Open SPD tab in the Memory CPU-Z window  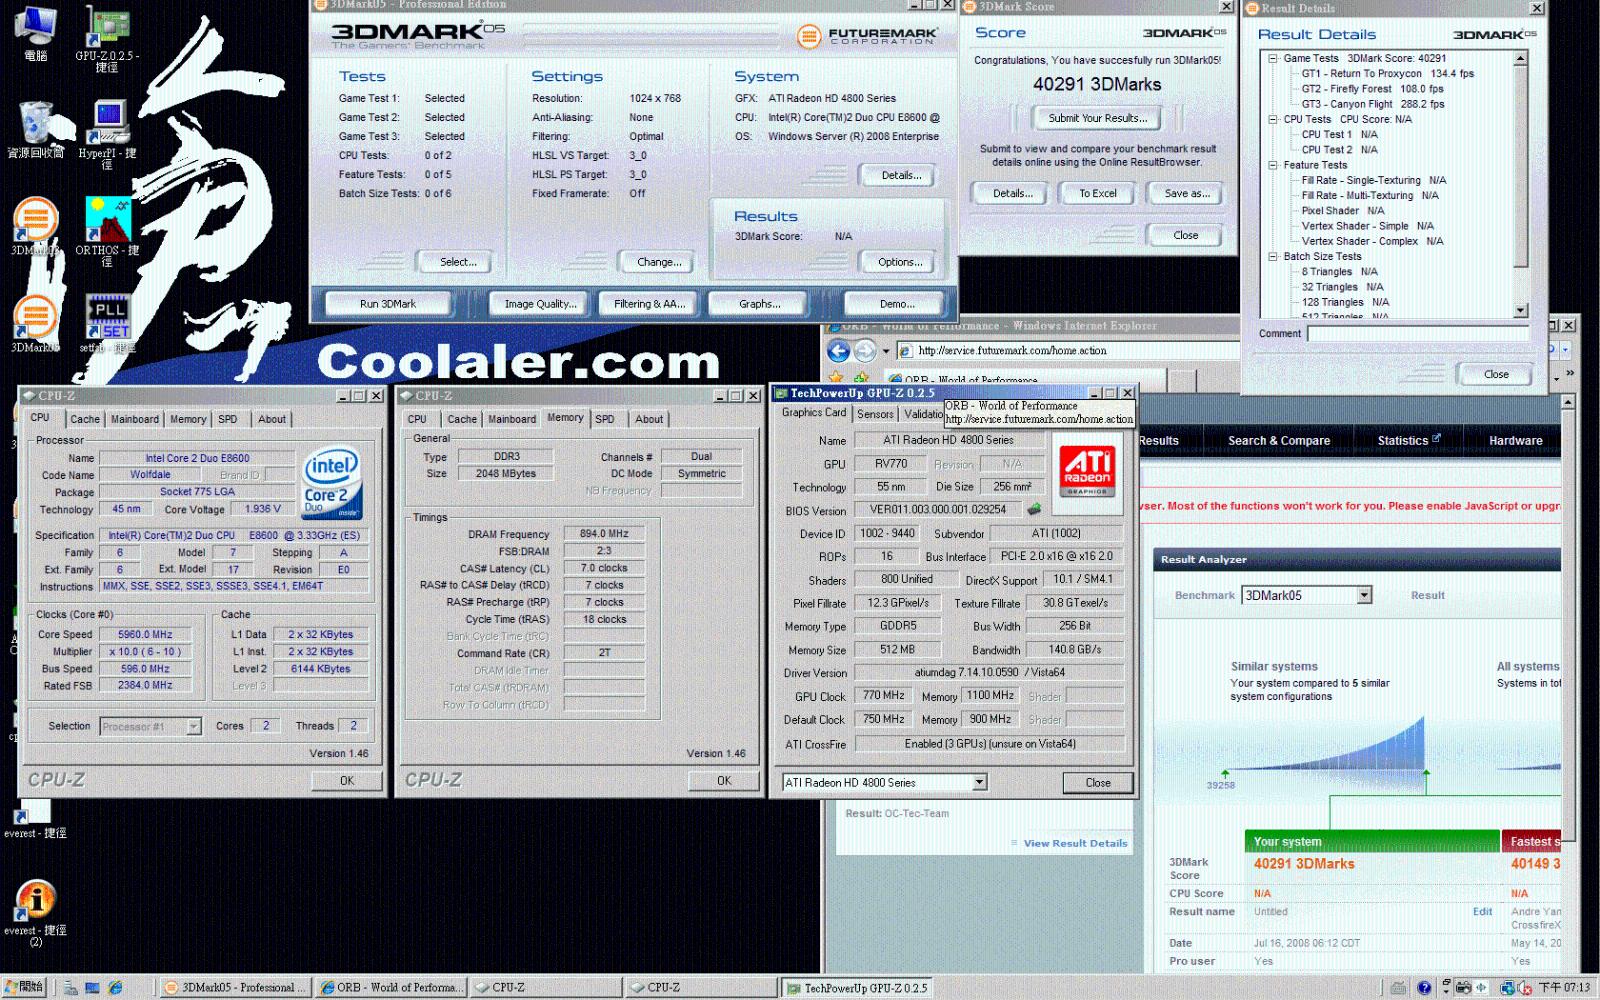[x=605, y=420]
